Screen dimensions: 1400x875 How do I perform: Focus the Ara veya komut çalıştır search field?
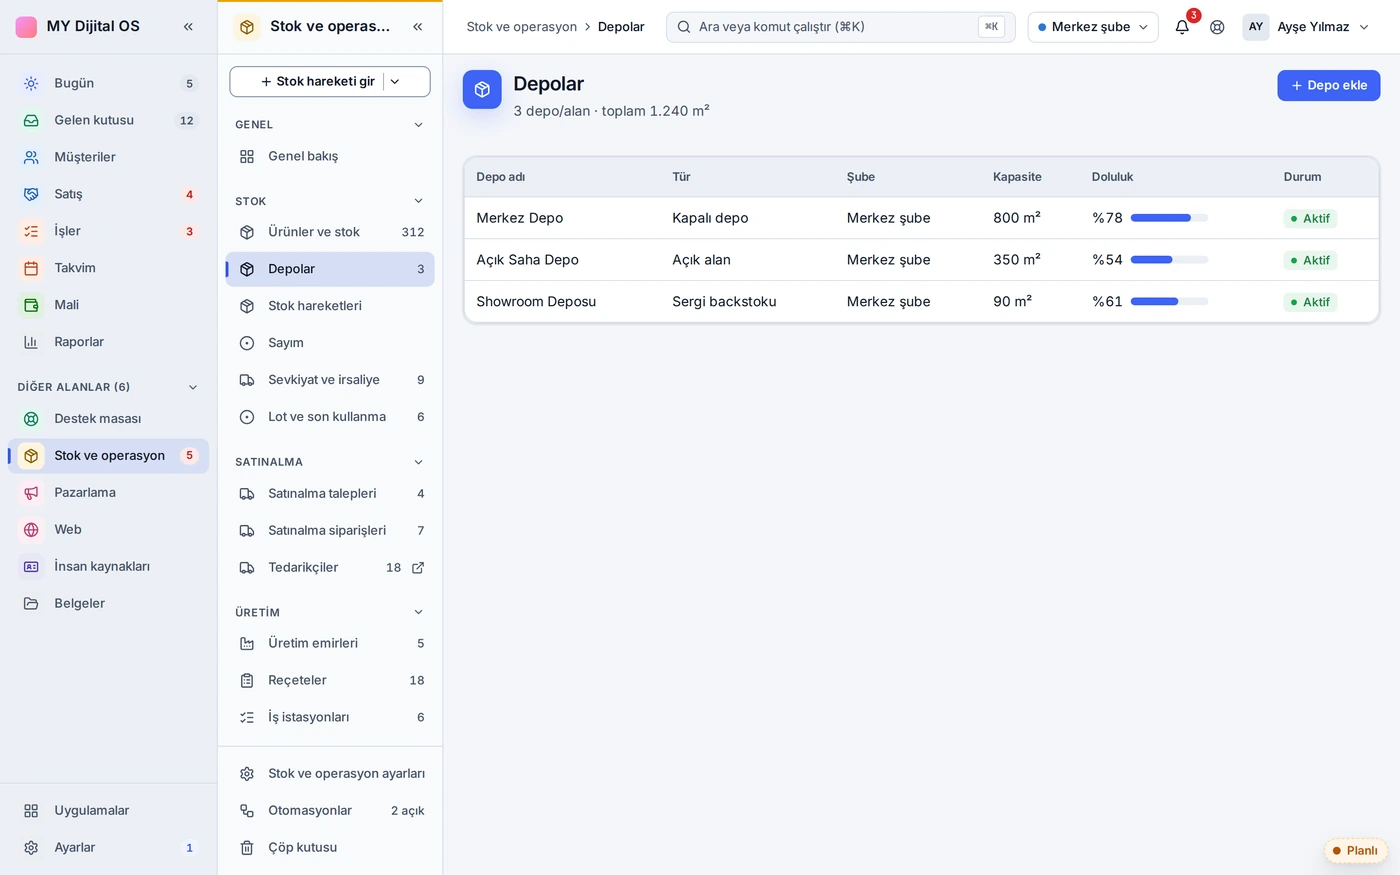(840, 27)
